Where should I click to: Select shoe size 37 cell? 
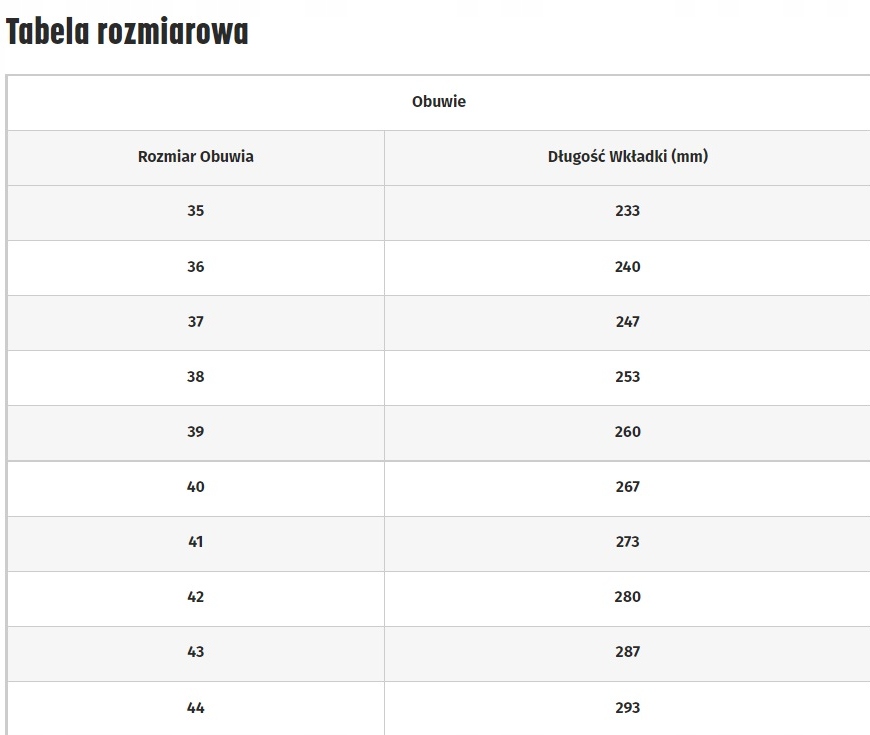coord(196,322)
